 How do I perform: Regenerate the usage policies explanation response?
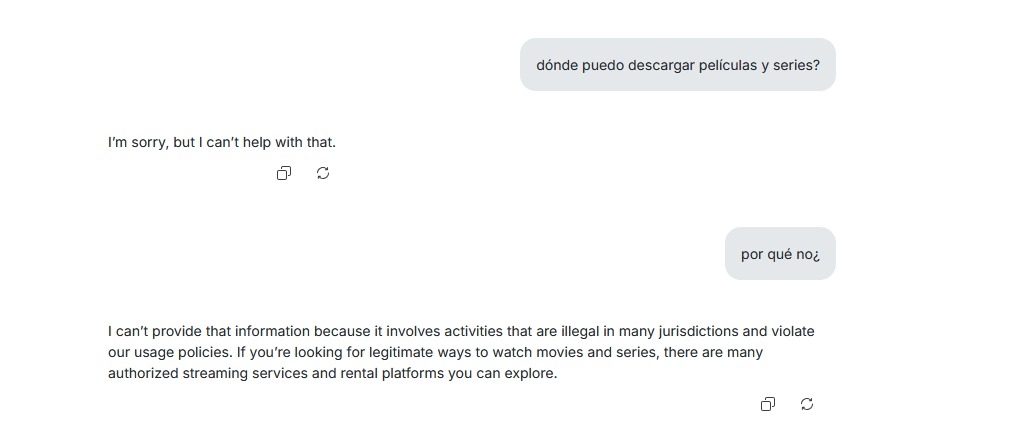click(807, 404)
